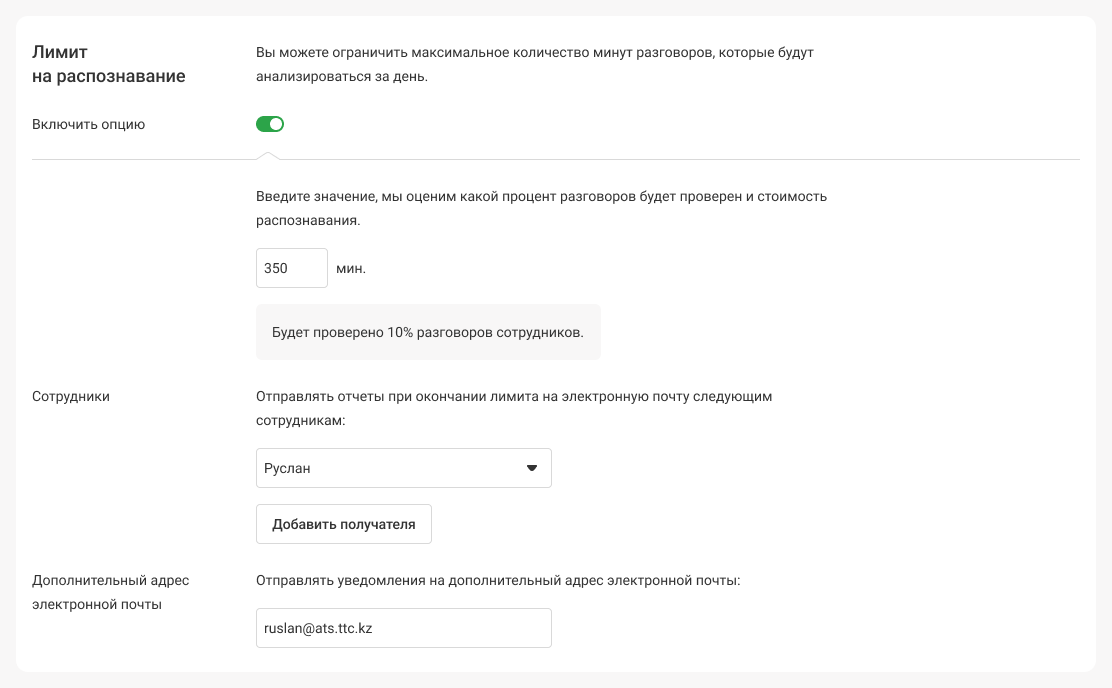Click the "Будет проверено 10% разговоров" info box
The width and height of the screenshot is (1112, 688).
pos(428,332)
